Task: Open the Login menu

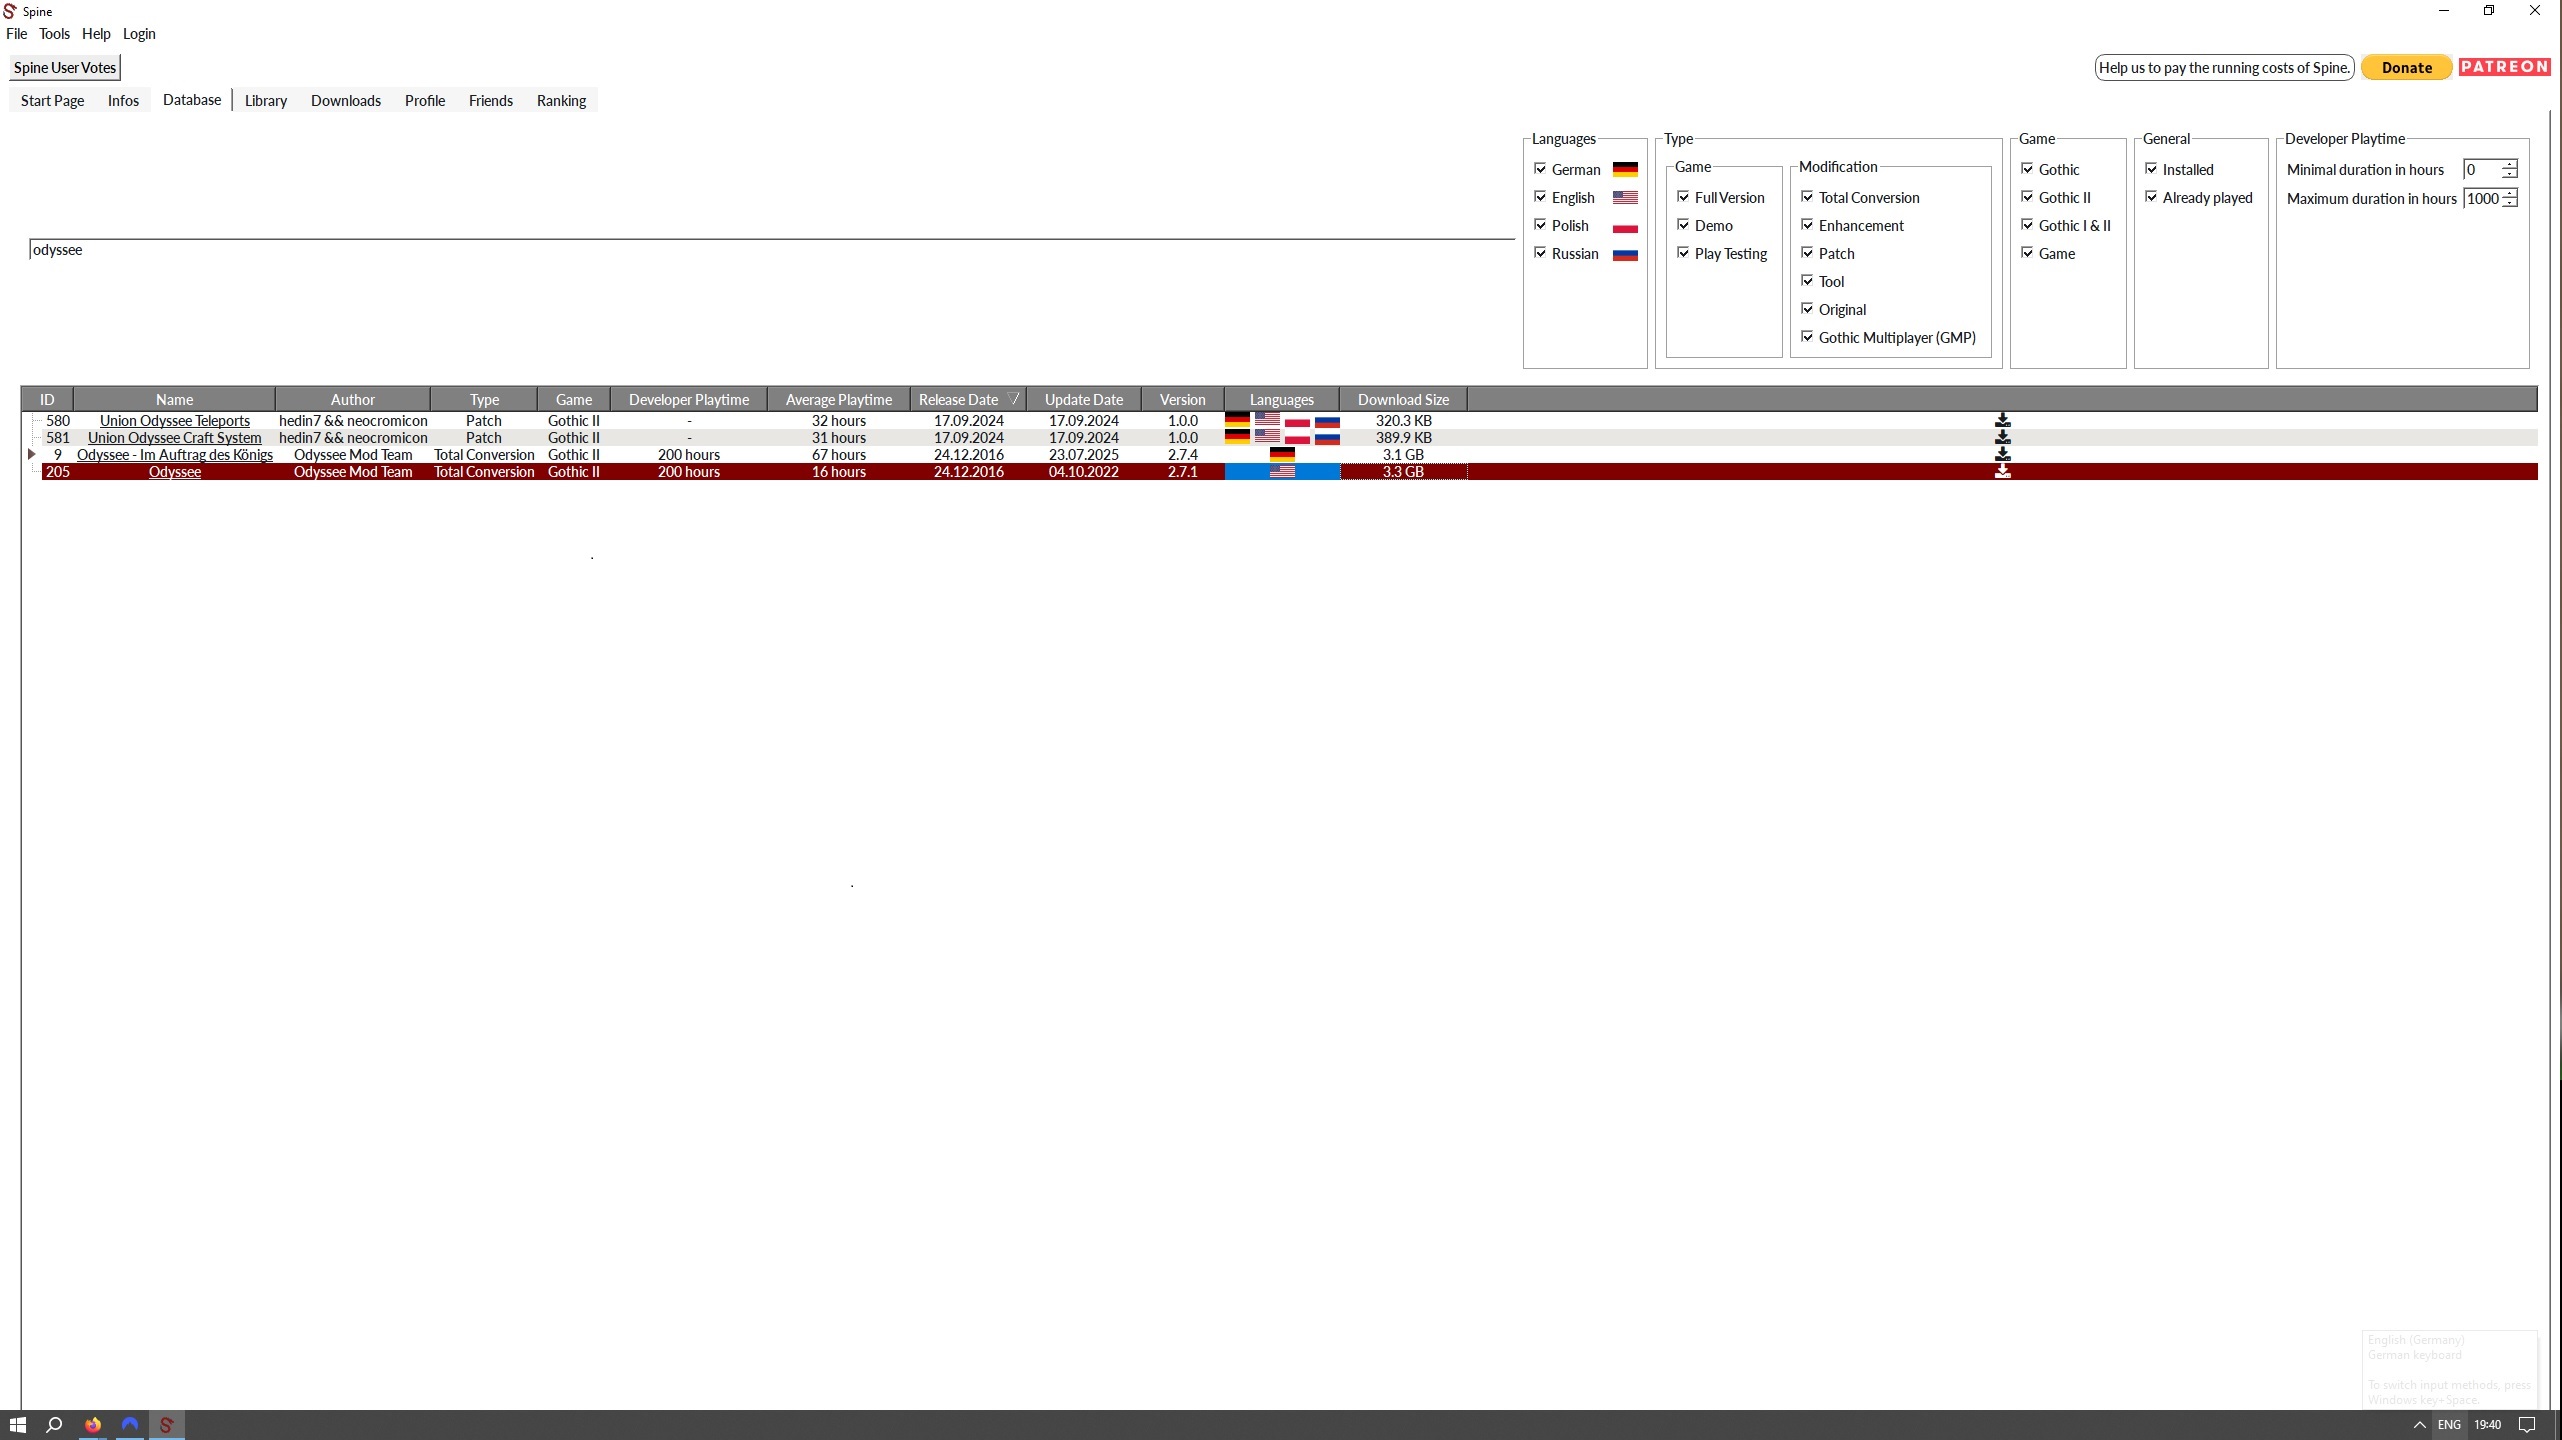Action: [x=139, y=34]
